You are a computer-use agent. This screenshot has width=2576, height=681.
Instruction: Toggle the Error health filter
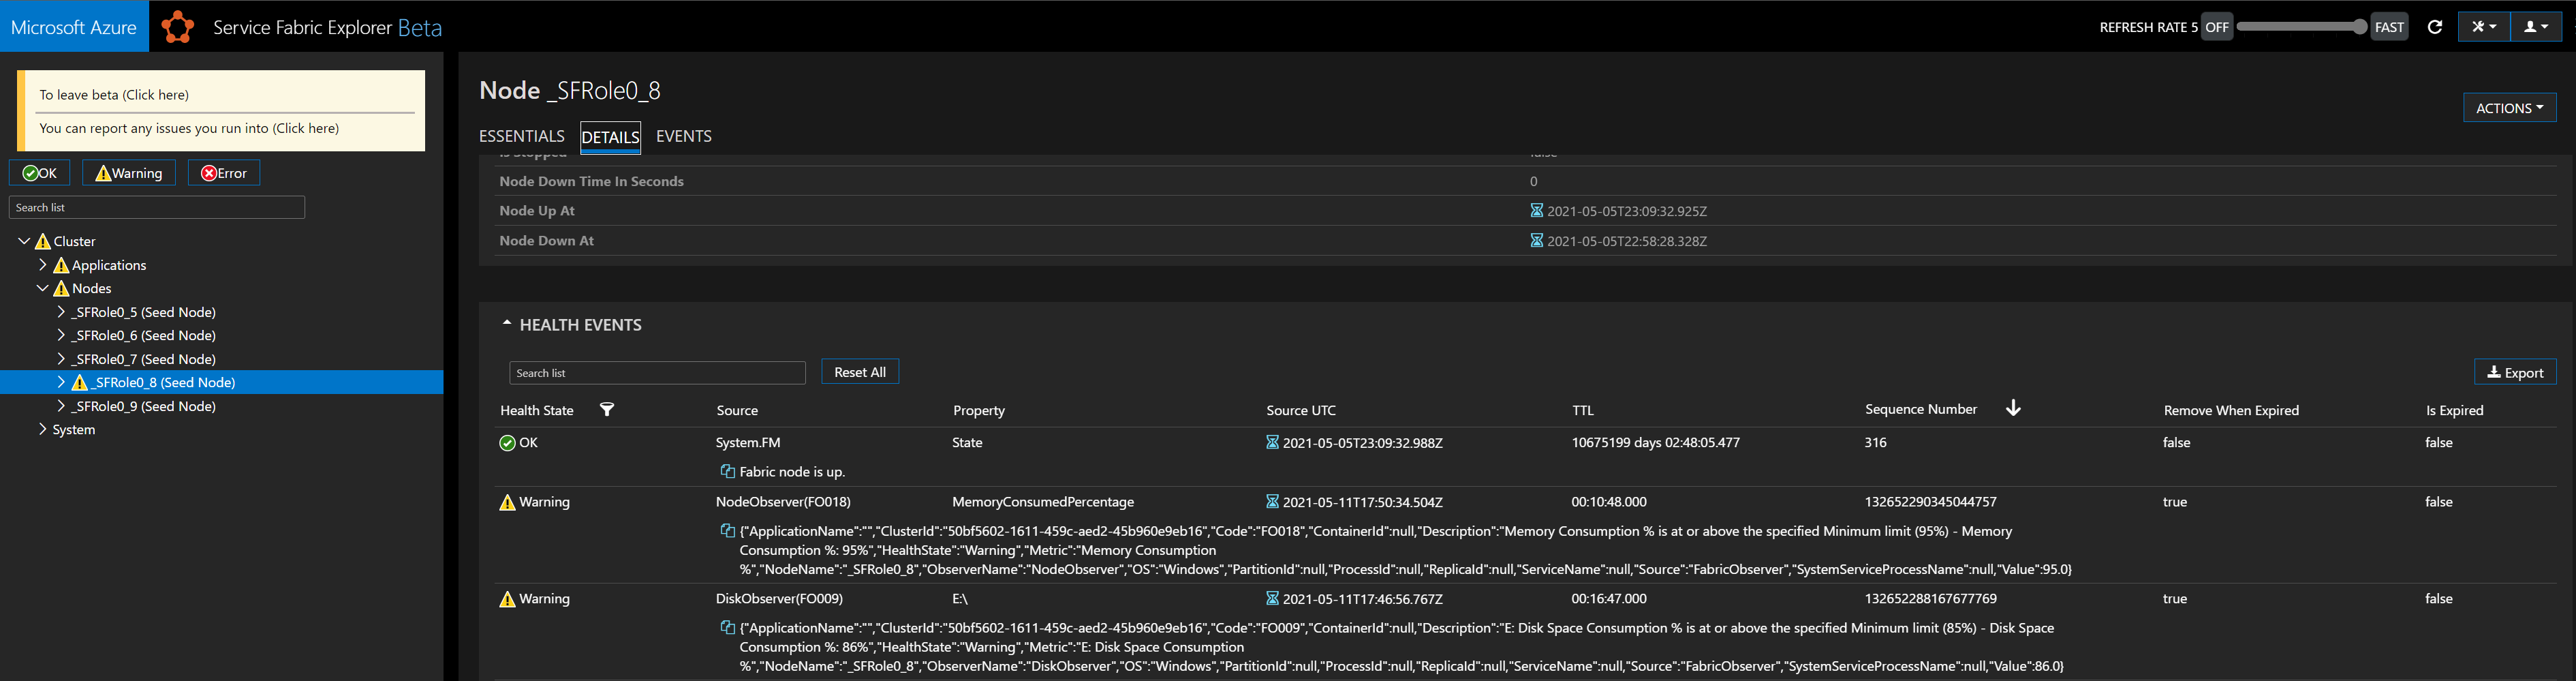point(224,173)
